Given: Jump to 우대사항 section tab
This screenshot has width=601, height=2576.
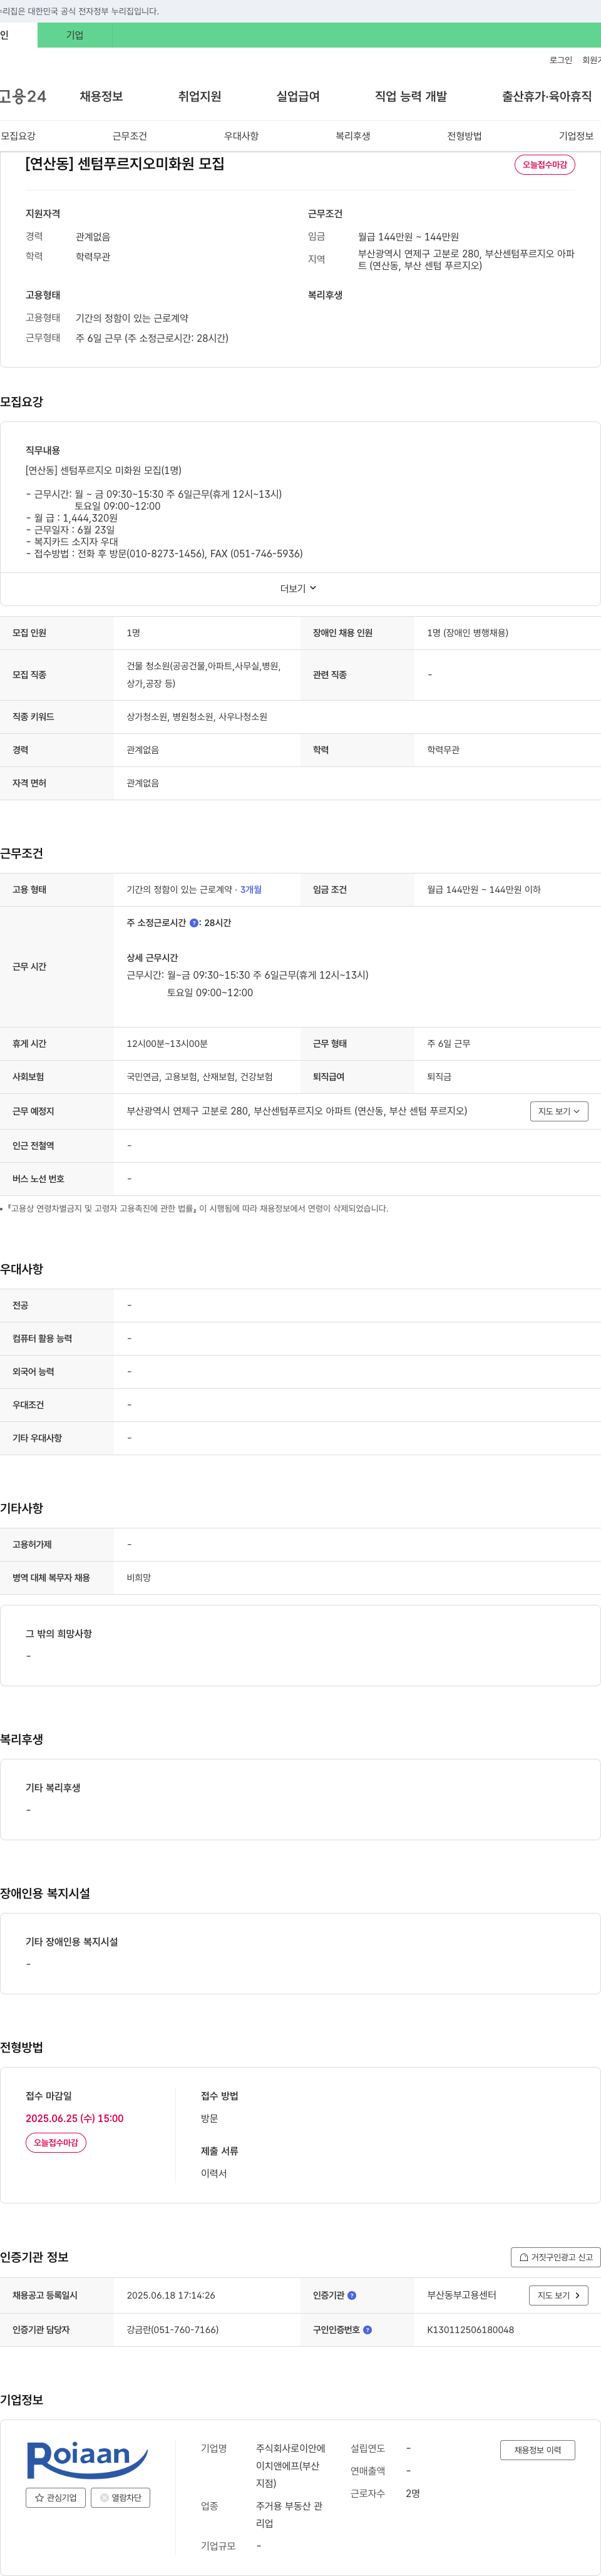Looking at the screenshot, I should 241,136.
